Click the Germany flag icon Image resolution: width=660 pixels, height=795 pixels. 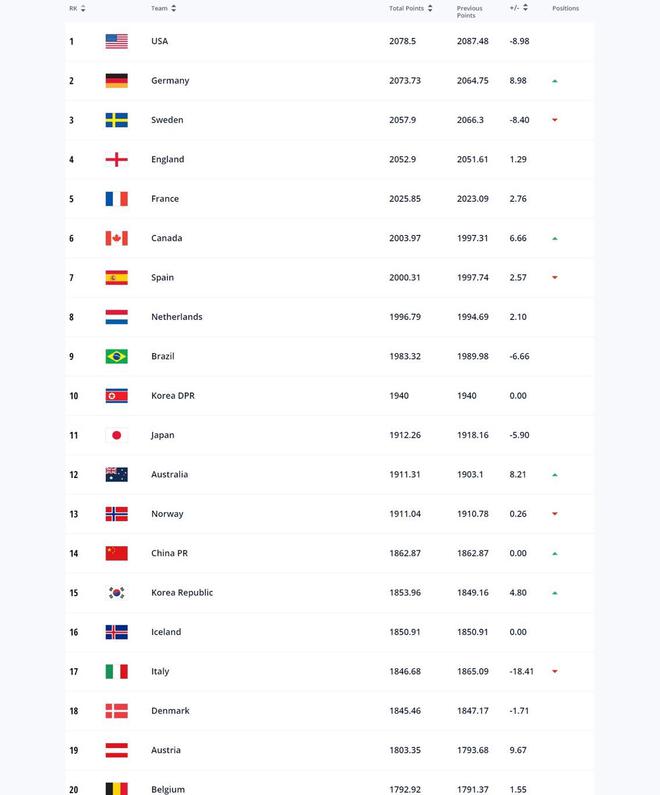[x=116, y=81]
